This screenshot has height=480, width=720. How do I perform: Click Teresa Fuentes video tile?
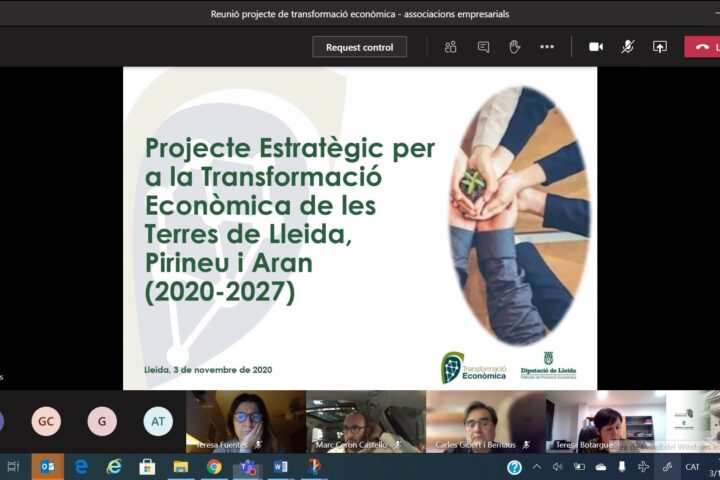[x=245, y=421]
